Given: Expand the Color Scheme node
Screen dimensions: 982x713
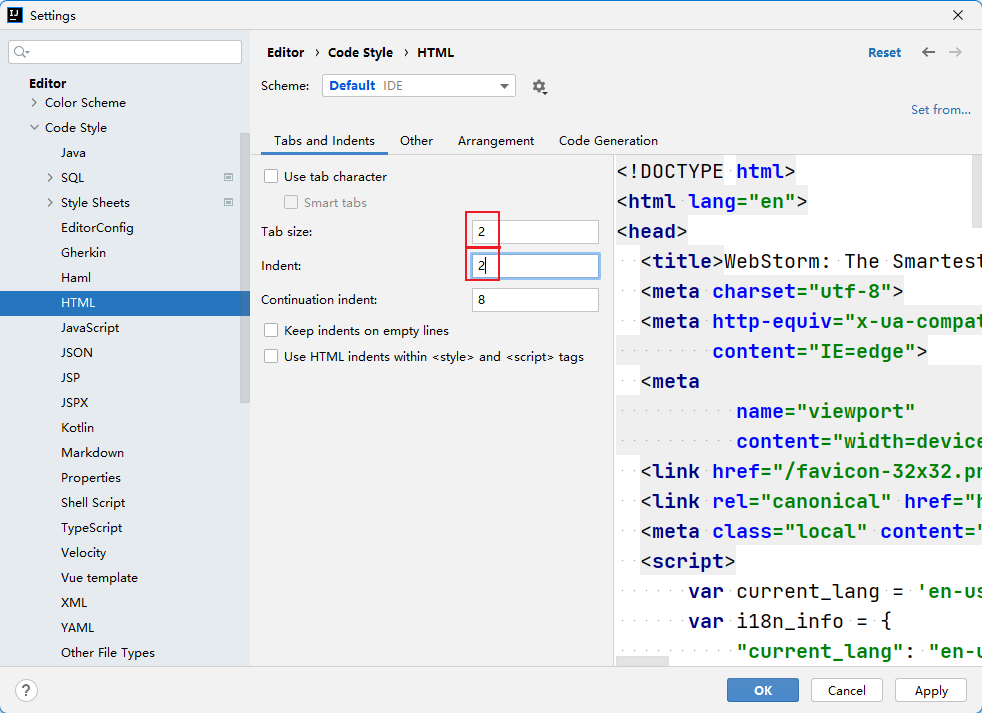Looking at the screenshot, I should (34, 102).
